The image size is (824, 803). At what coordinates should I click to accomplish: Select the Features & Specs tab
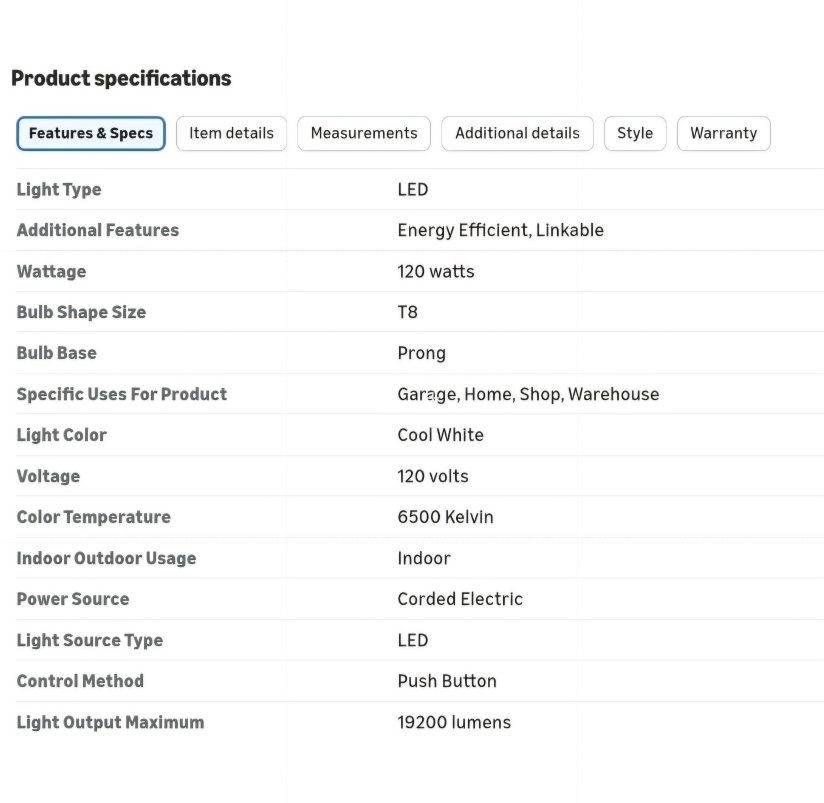pyautogui.click(x=91, y=133)
